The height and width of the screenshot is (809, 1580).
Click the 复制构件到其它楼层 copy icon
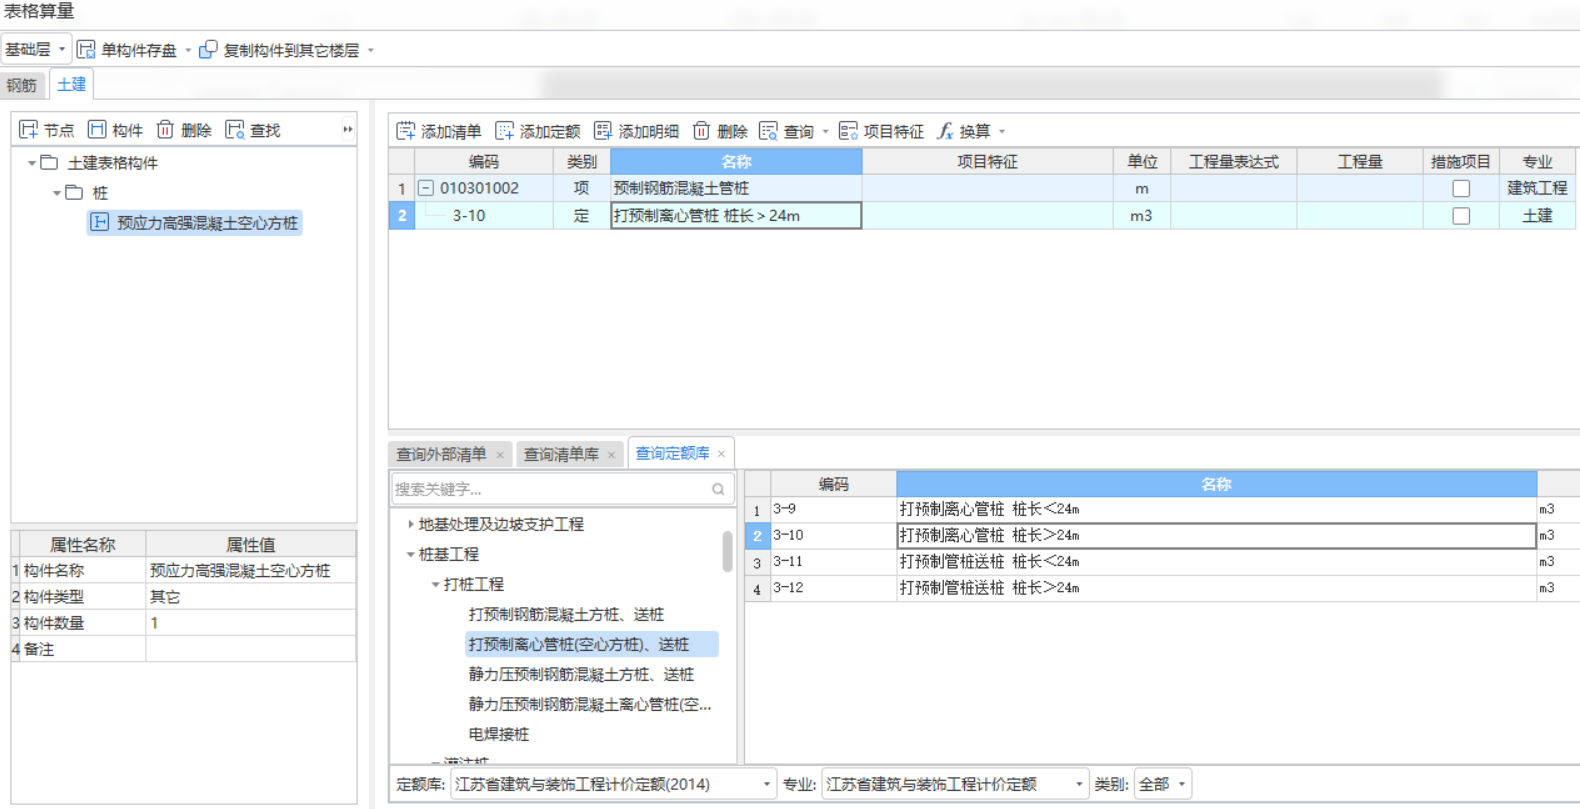[208, 50]
